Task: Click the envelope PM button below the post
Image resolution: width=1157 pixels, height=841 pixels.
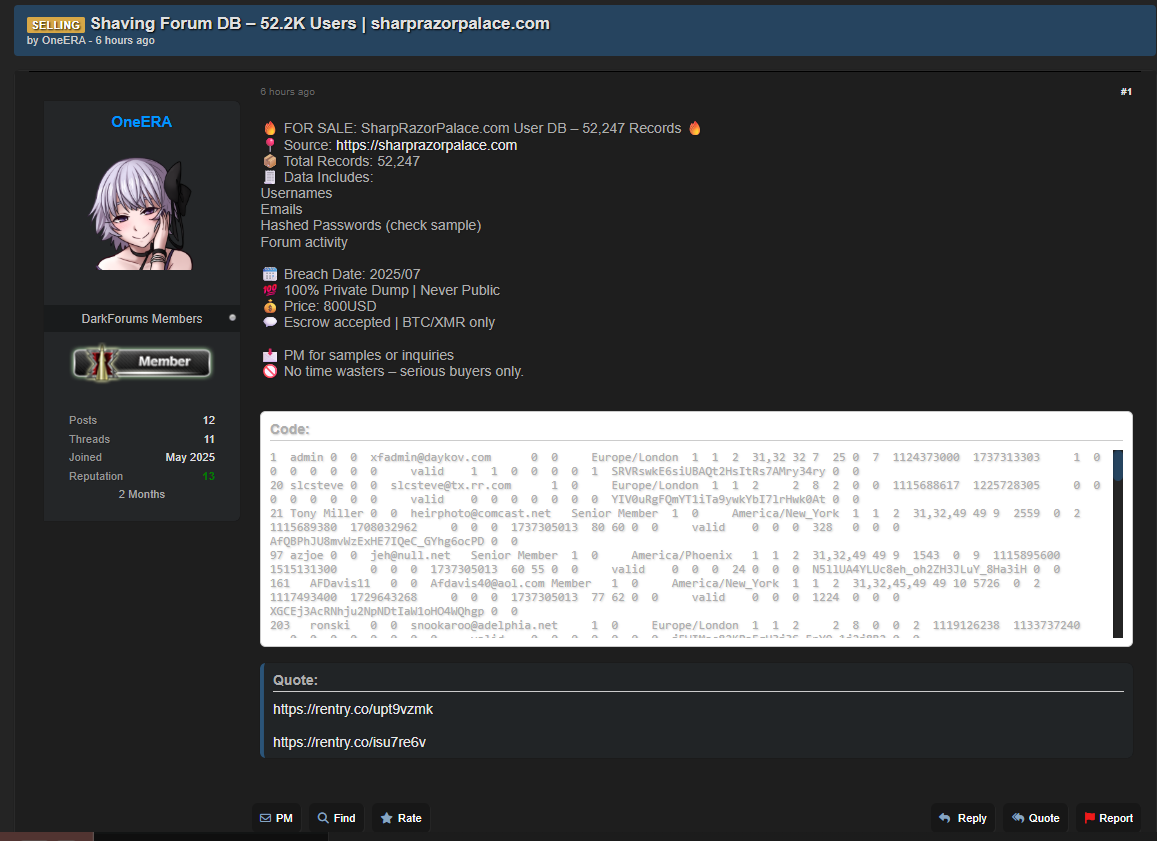Action: (x=276, y=818)
